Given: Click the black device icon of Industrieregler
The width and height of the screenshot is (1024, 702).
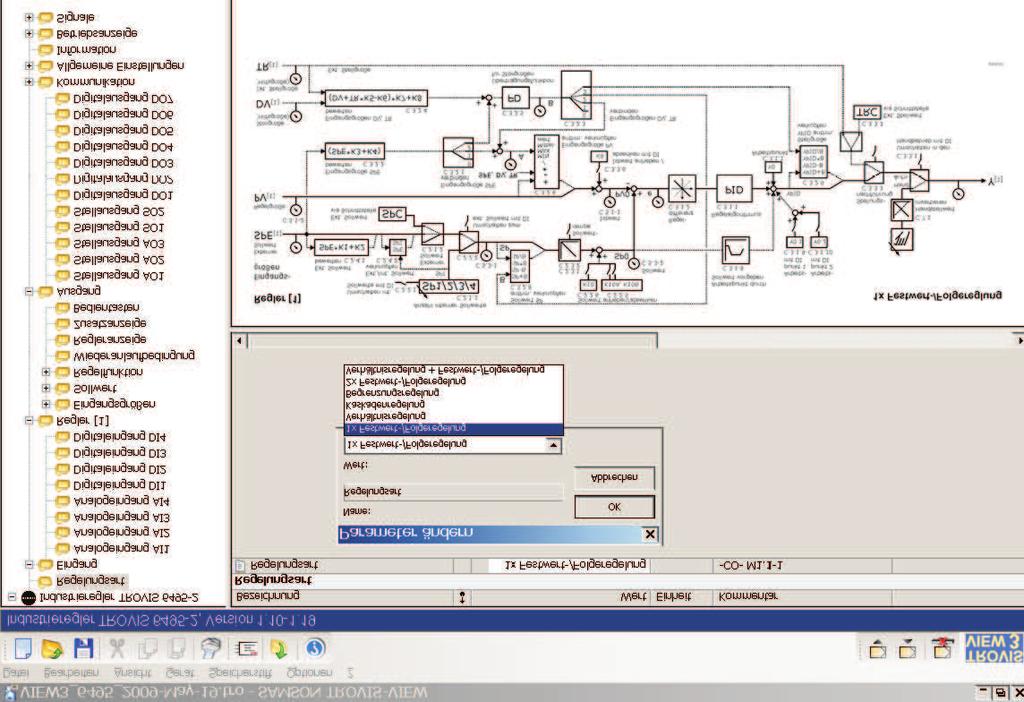Looking at the screenshot, I should pyautogui.click(x=29, y=598).
